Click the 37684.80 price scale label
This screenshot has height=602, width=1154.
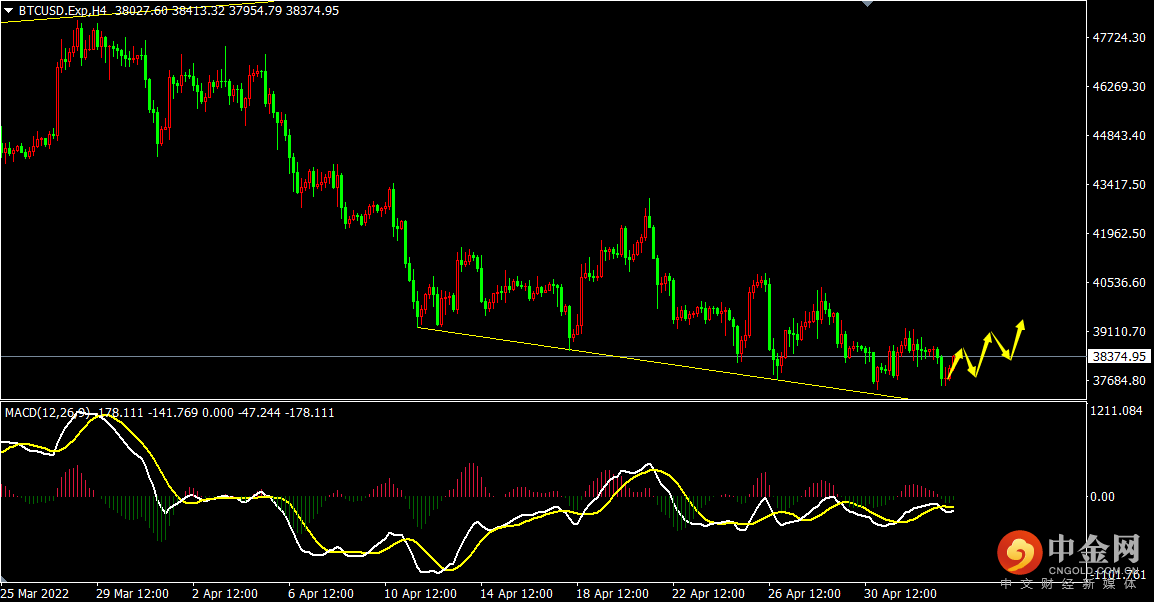1119,380
